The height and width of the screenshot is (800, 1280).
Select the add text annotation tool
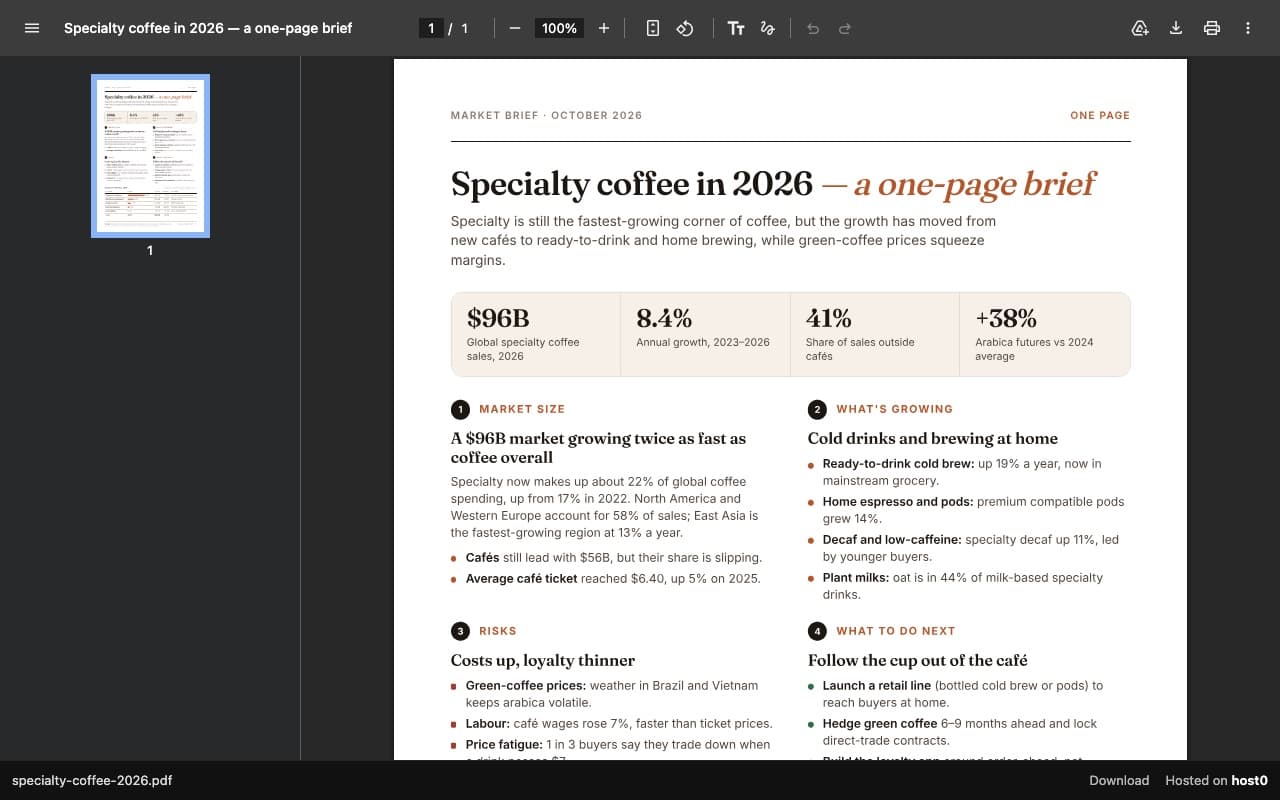point(736,28)
